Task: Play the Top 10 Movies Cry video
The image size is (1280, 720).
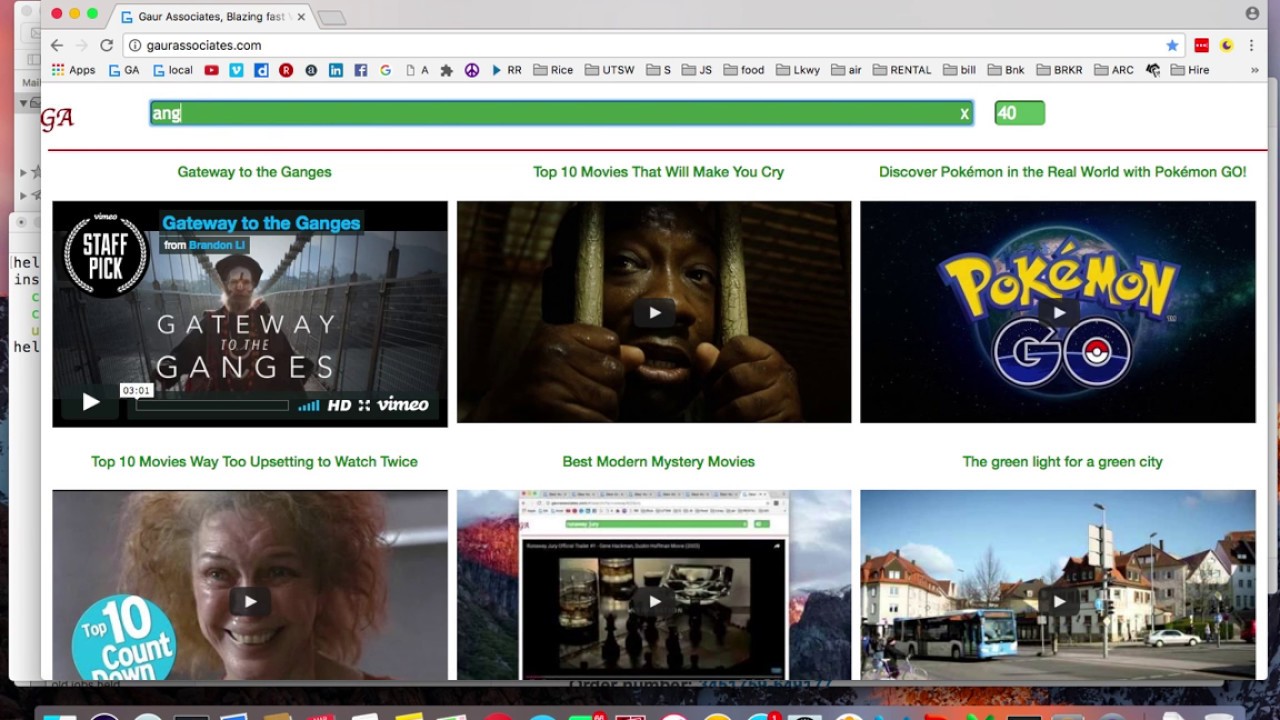Action: [654, 312]
